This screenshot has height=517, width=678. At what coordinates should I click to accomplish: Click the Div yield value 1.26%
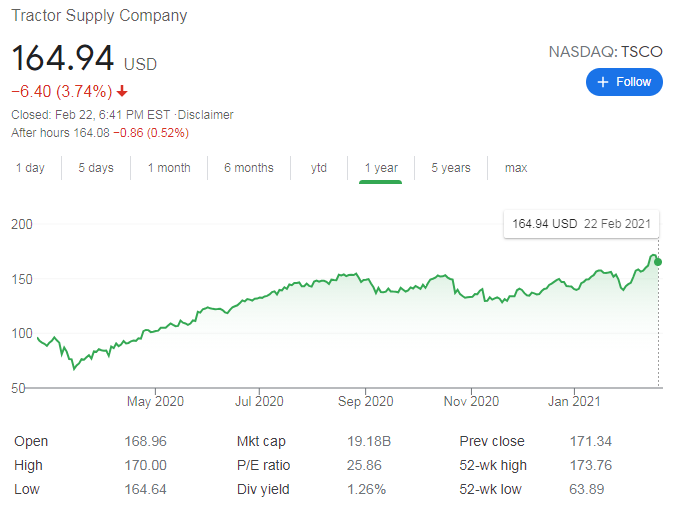coord(366,489)
